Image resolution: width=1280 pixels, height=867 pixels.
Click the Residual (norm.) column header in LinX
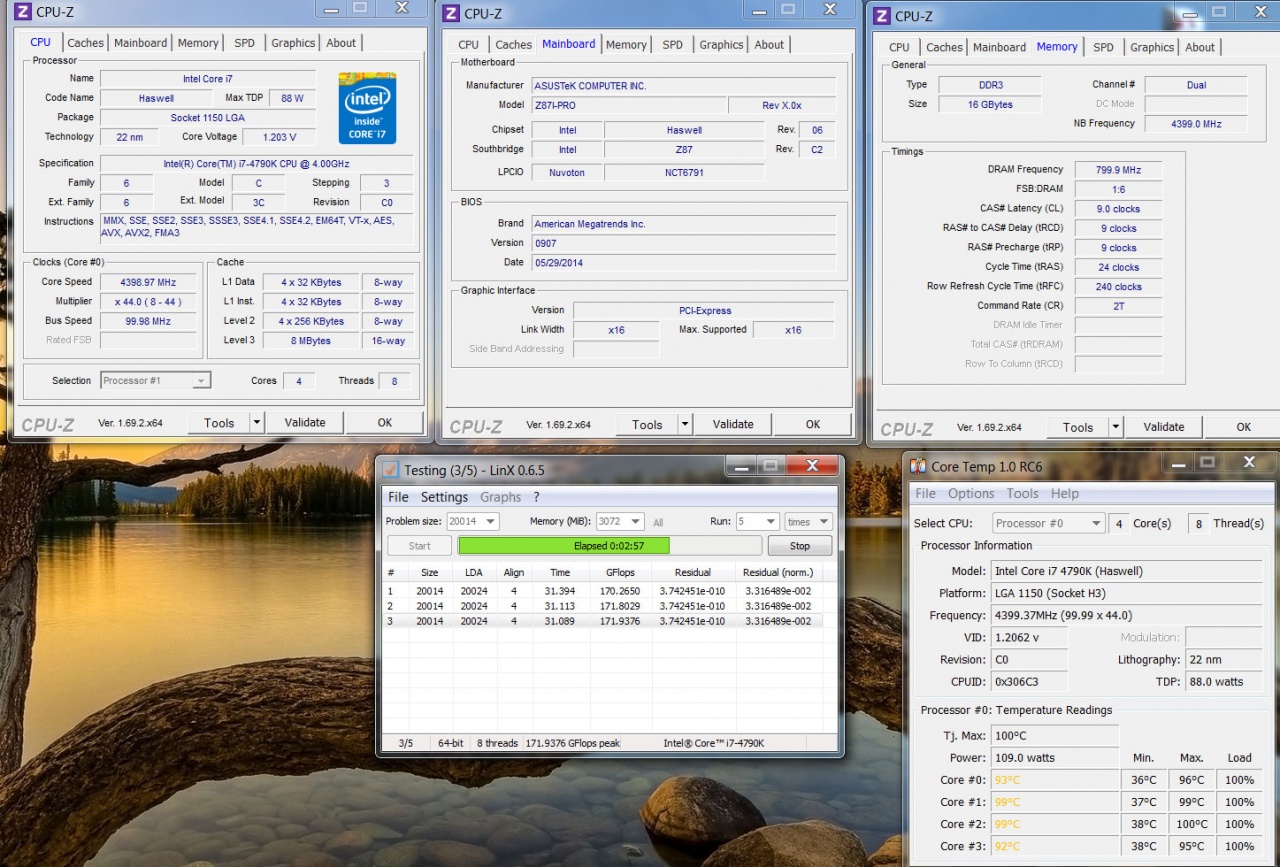[778, 573]
